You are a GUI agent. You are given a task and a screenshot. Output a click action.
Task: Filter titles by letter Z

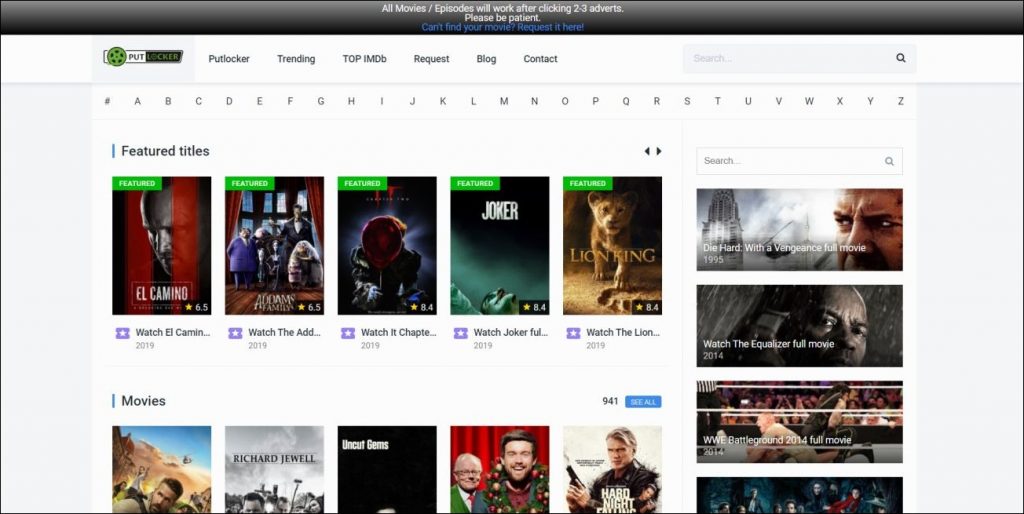901,101
